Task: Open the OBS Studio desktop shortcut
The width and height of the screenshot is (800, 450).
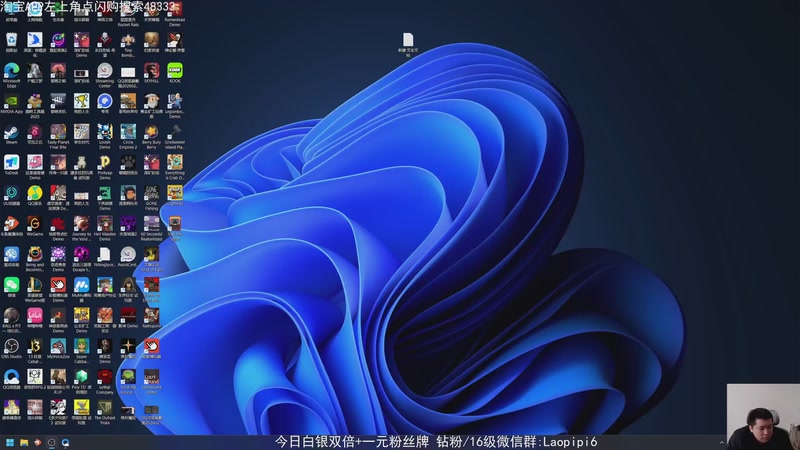Action: [12, 346]
